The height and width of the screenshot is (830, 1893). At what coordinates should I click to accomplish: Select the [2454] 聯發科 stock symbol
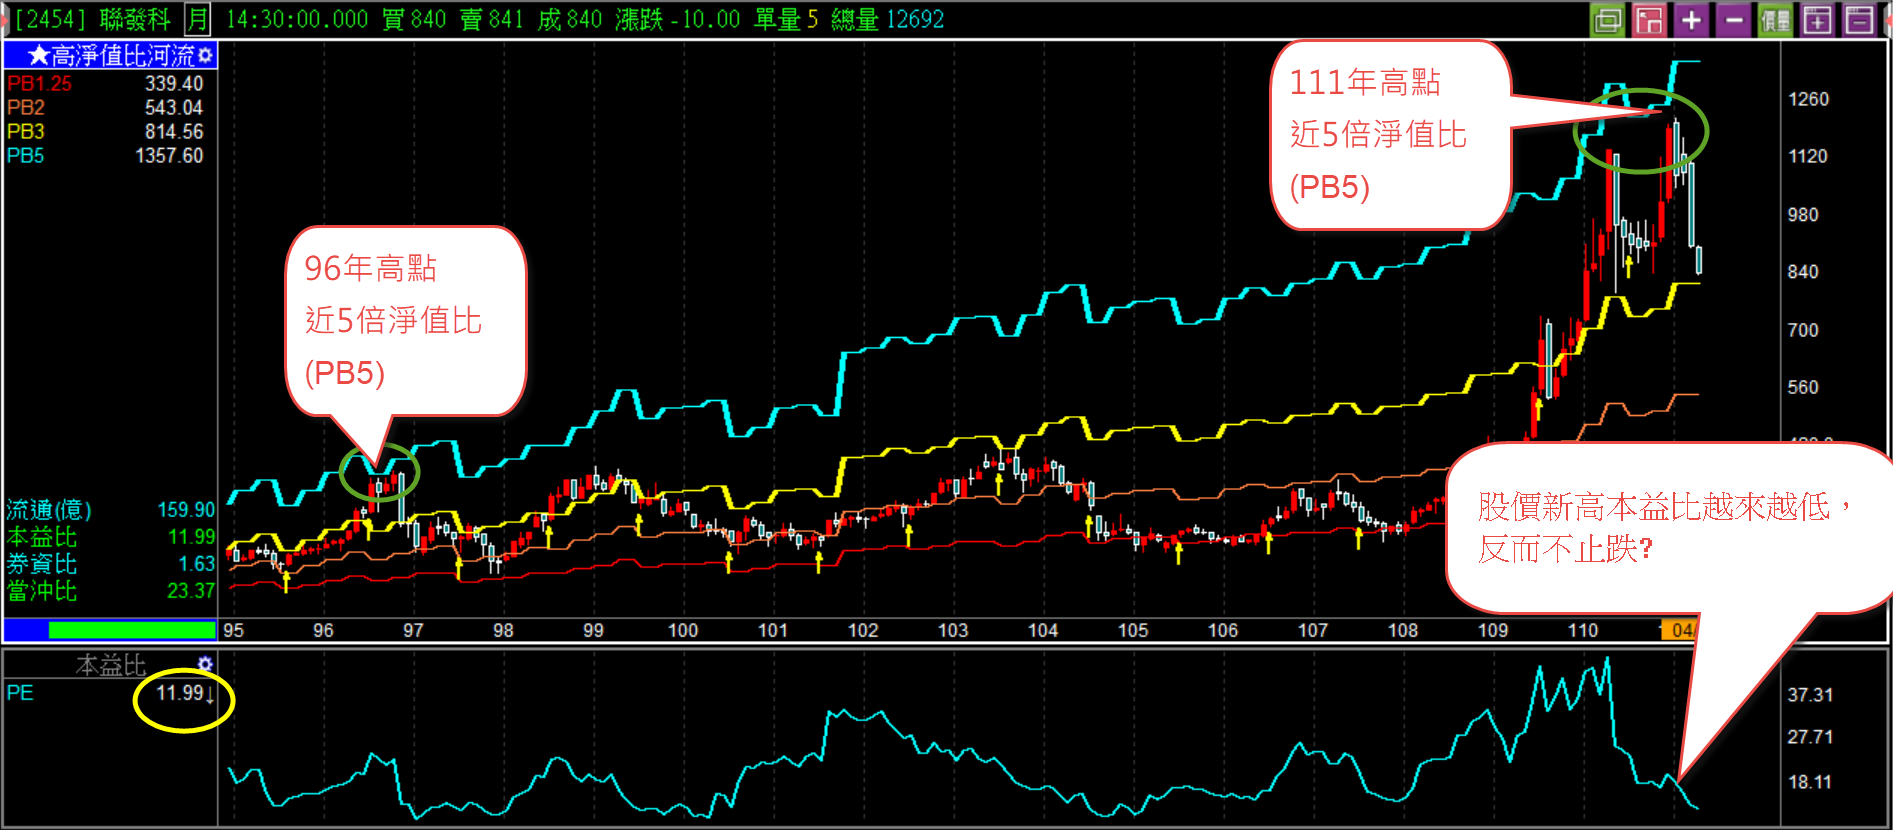92,19
